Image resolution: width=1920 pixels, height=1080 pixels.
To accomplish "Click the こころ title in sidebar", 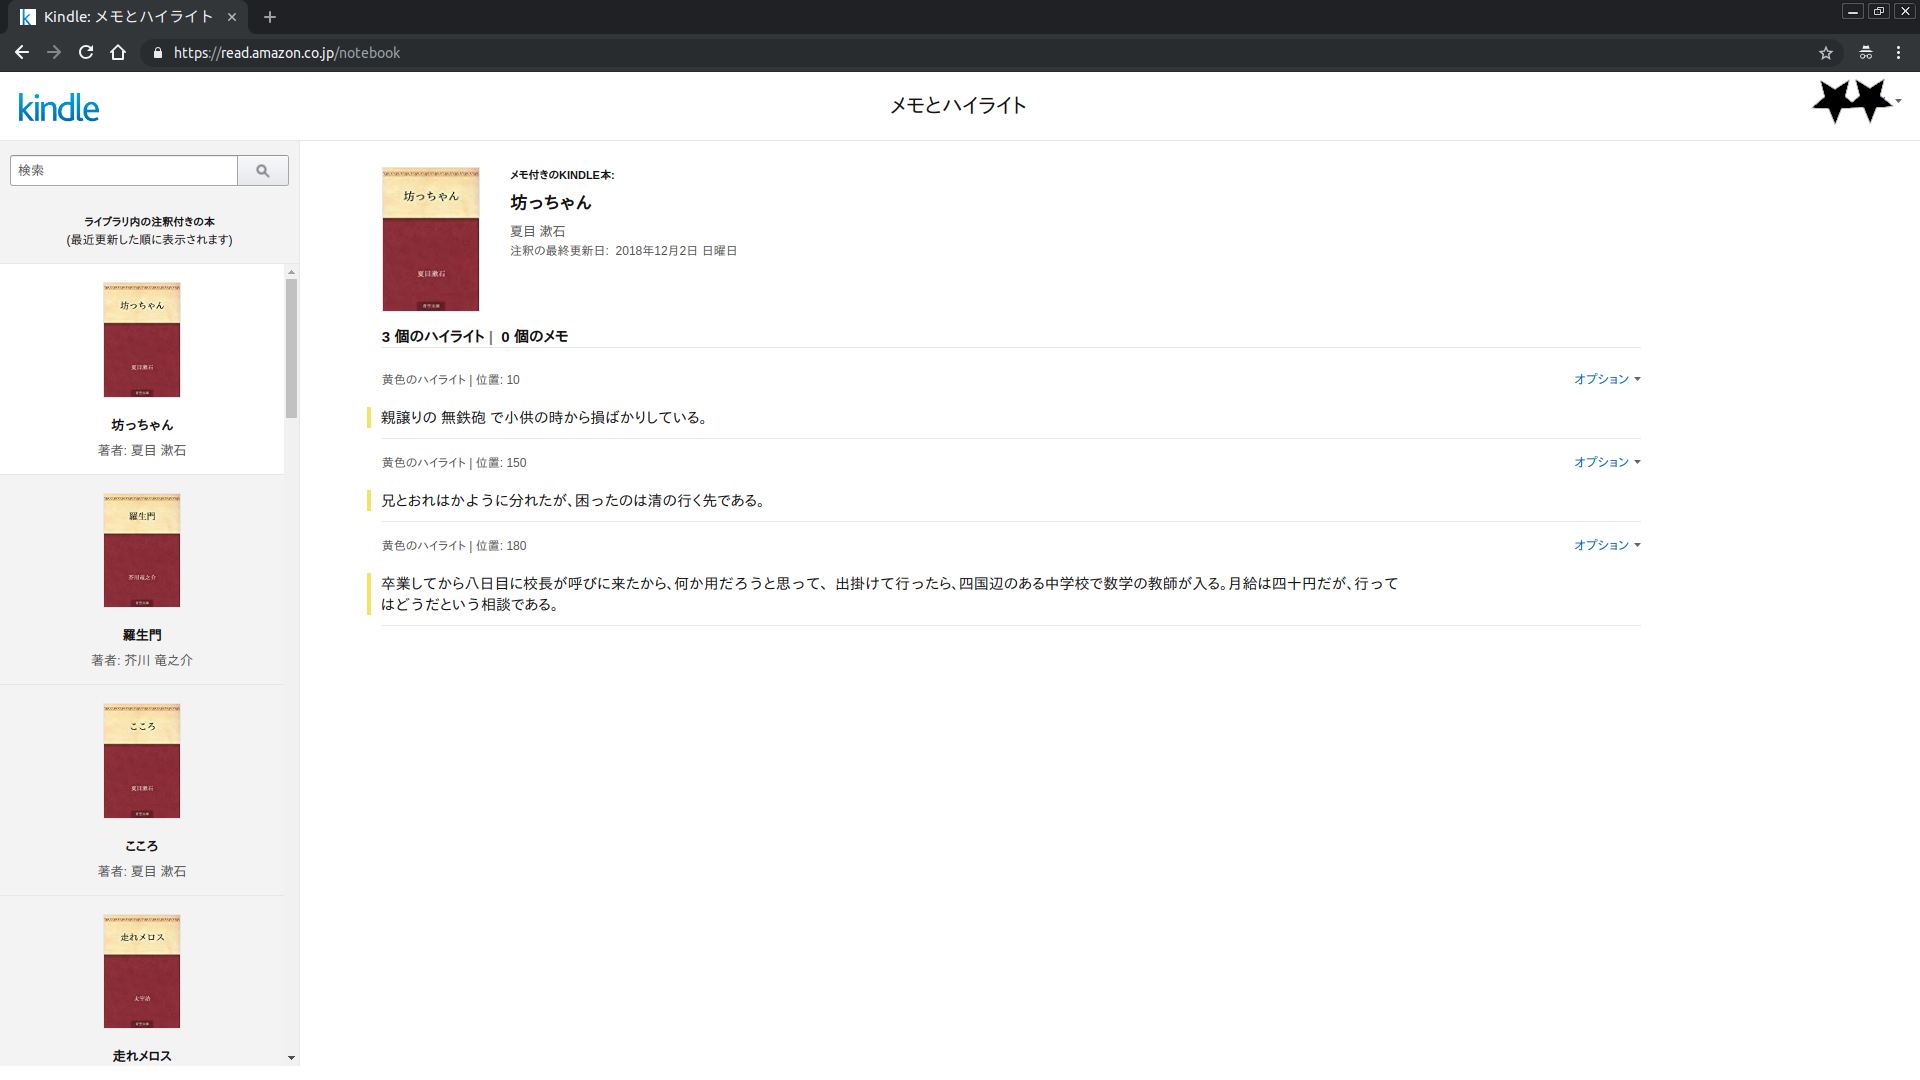I will coord(142,846).
